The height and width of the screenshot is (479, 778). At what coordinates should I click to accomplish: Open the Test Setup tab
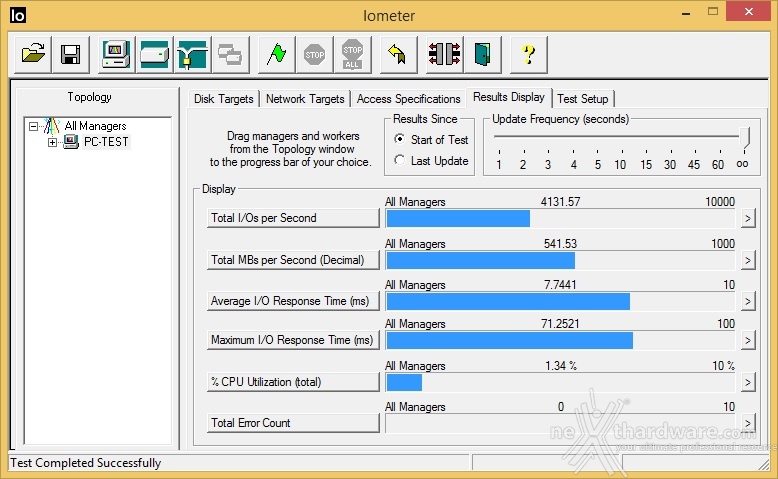click(x=583, y=99)
